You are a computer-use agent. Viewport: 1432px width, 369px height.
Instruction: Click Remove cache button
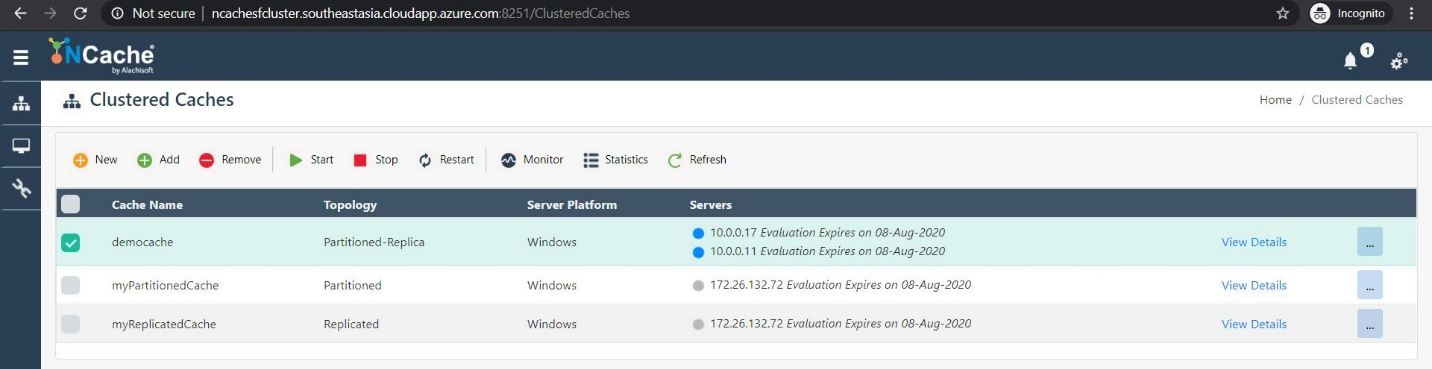coord(229,160)
